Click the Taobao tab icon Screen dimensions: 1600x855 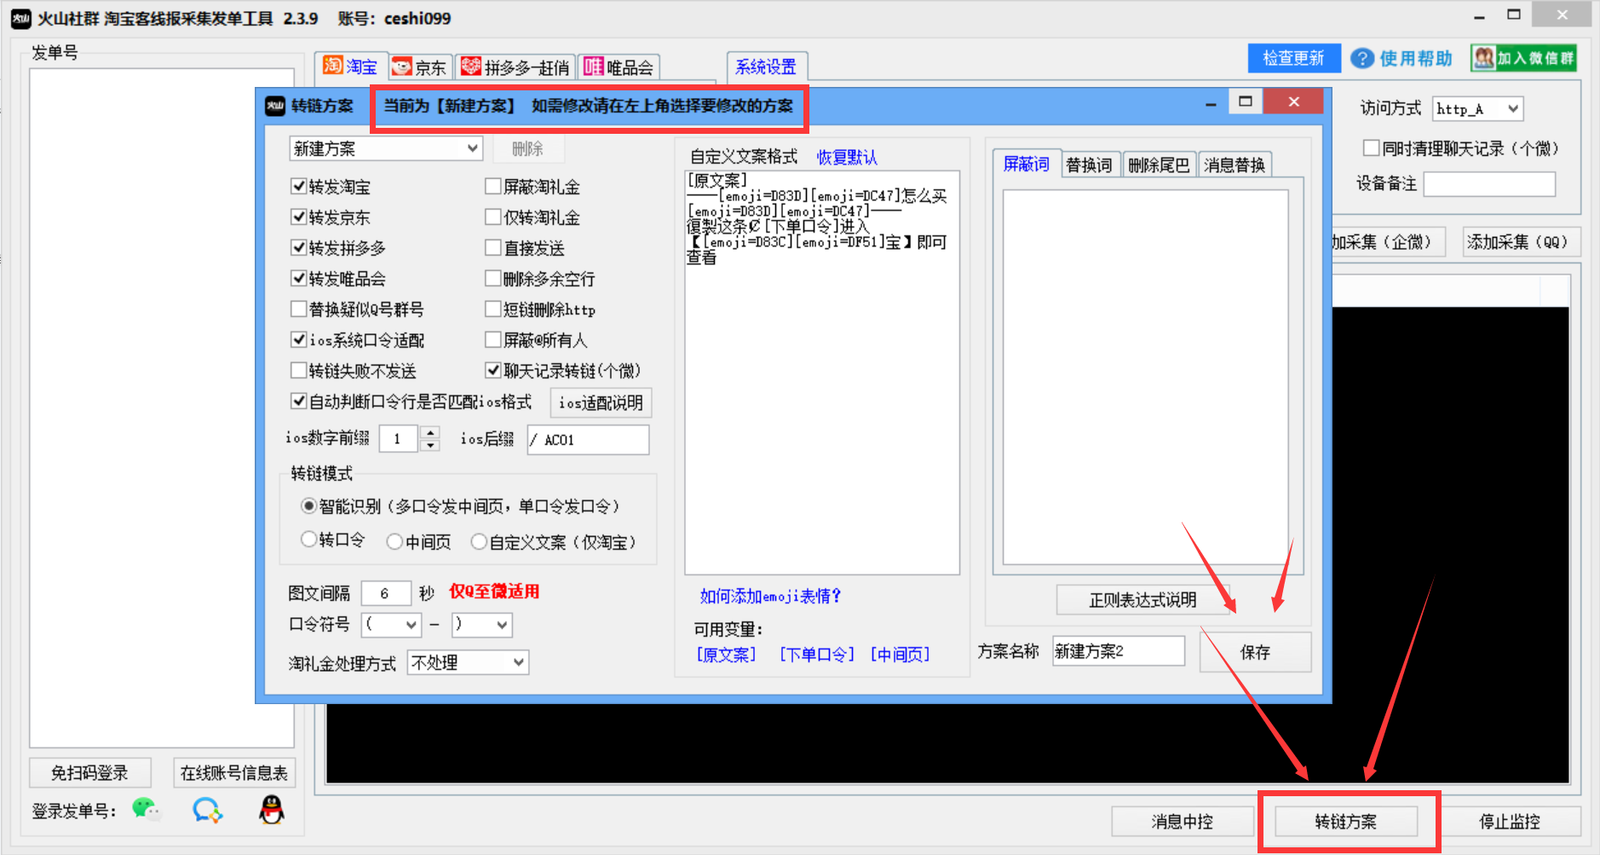333,66
